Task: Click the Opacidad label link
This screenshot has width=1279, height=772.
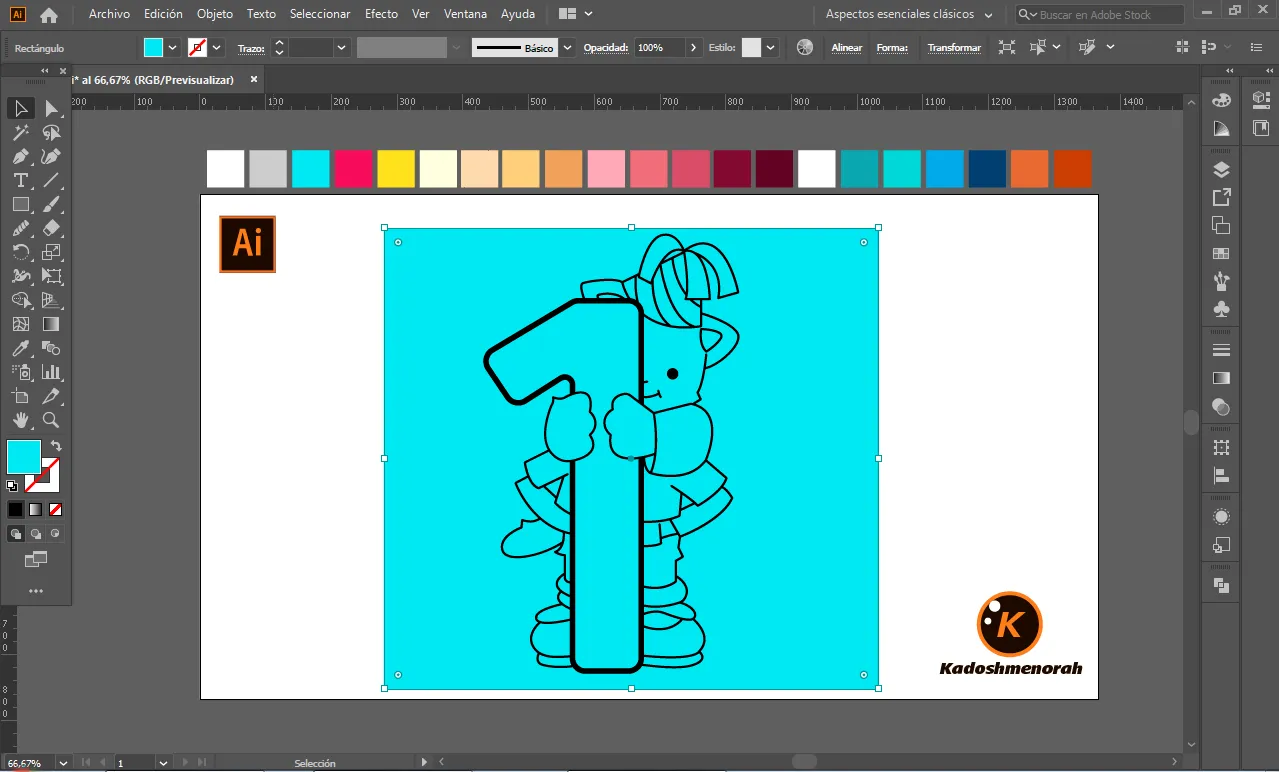Action: pos(606,48)
